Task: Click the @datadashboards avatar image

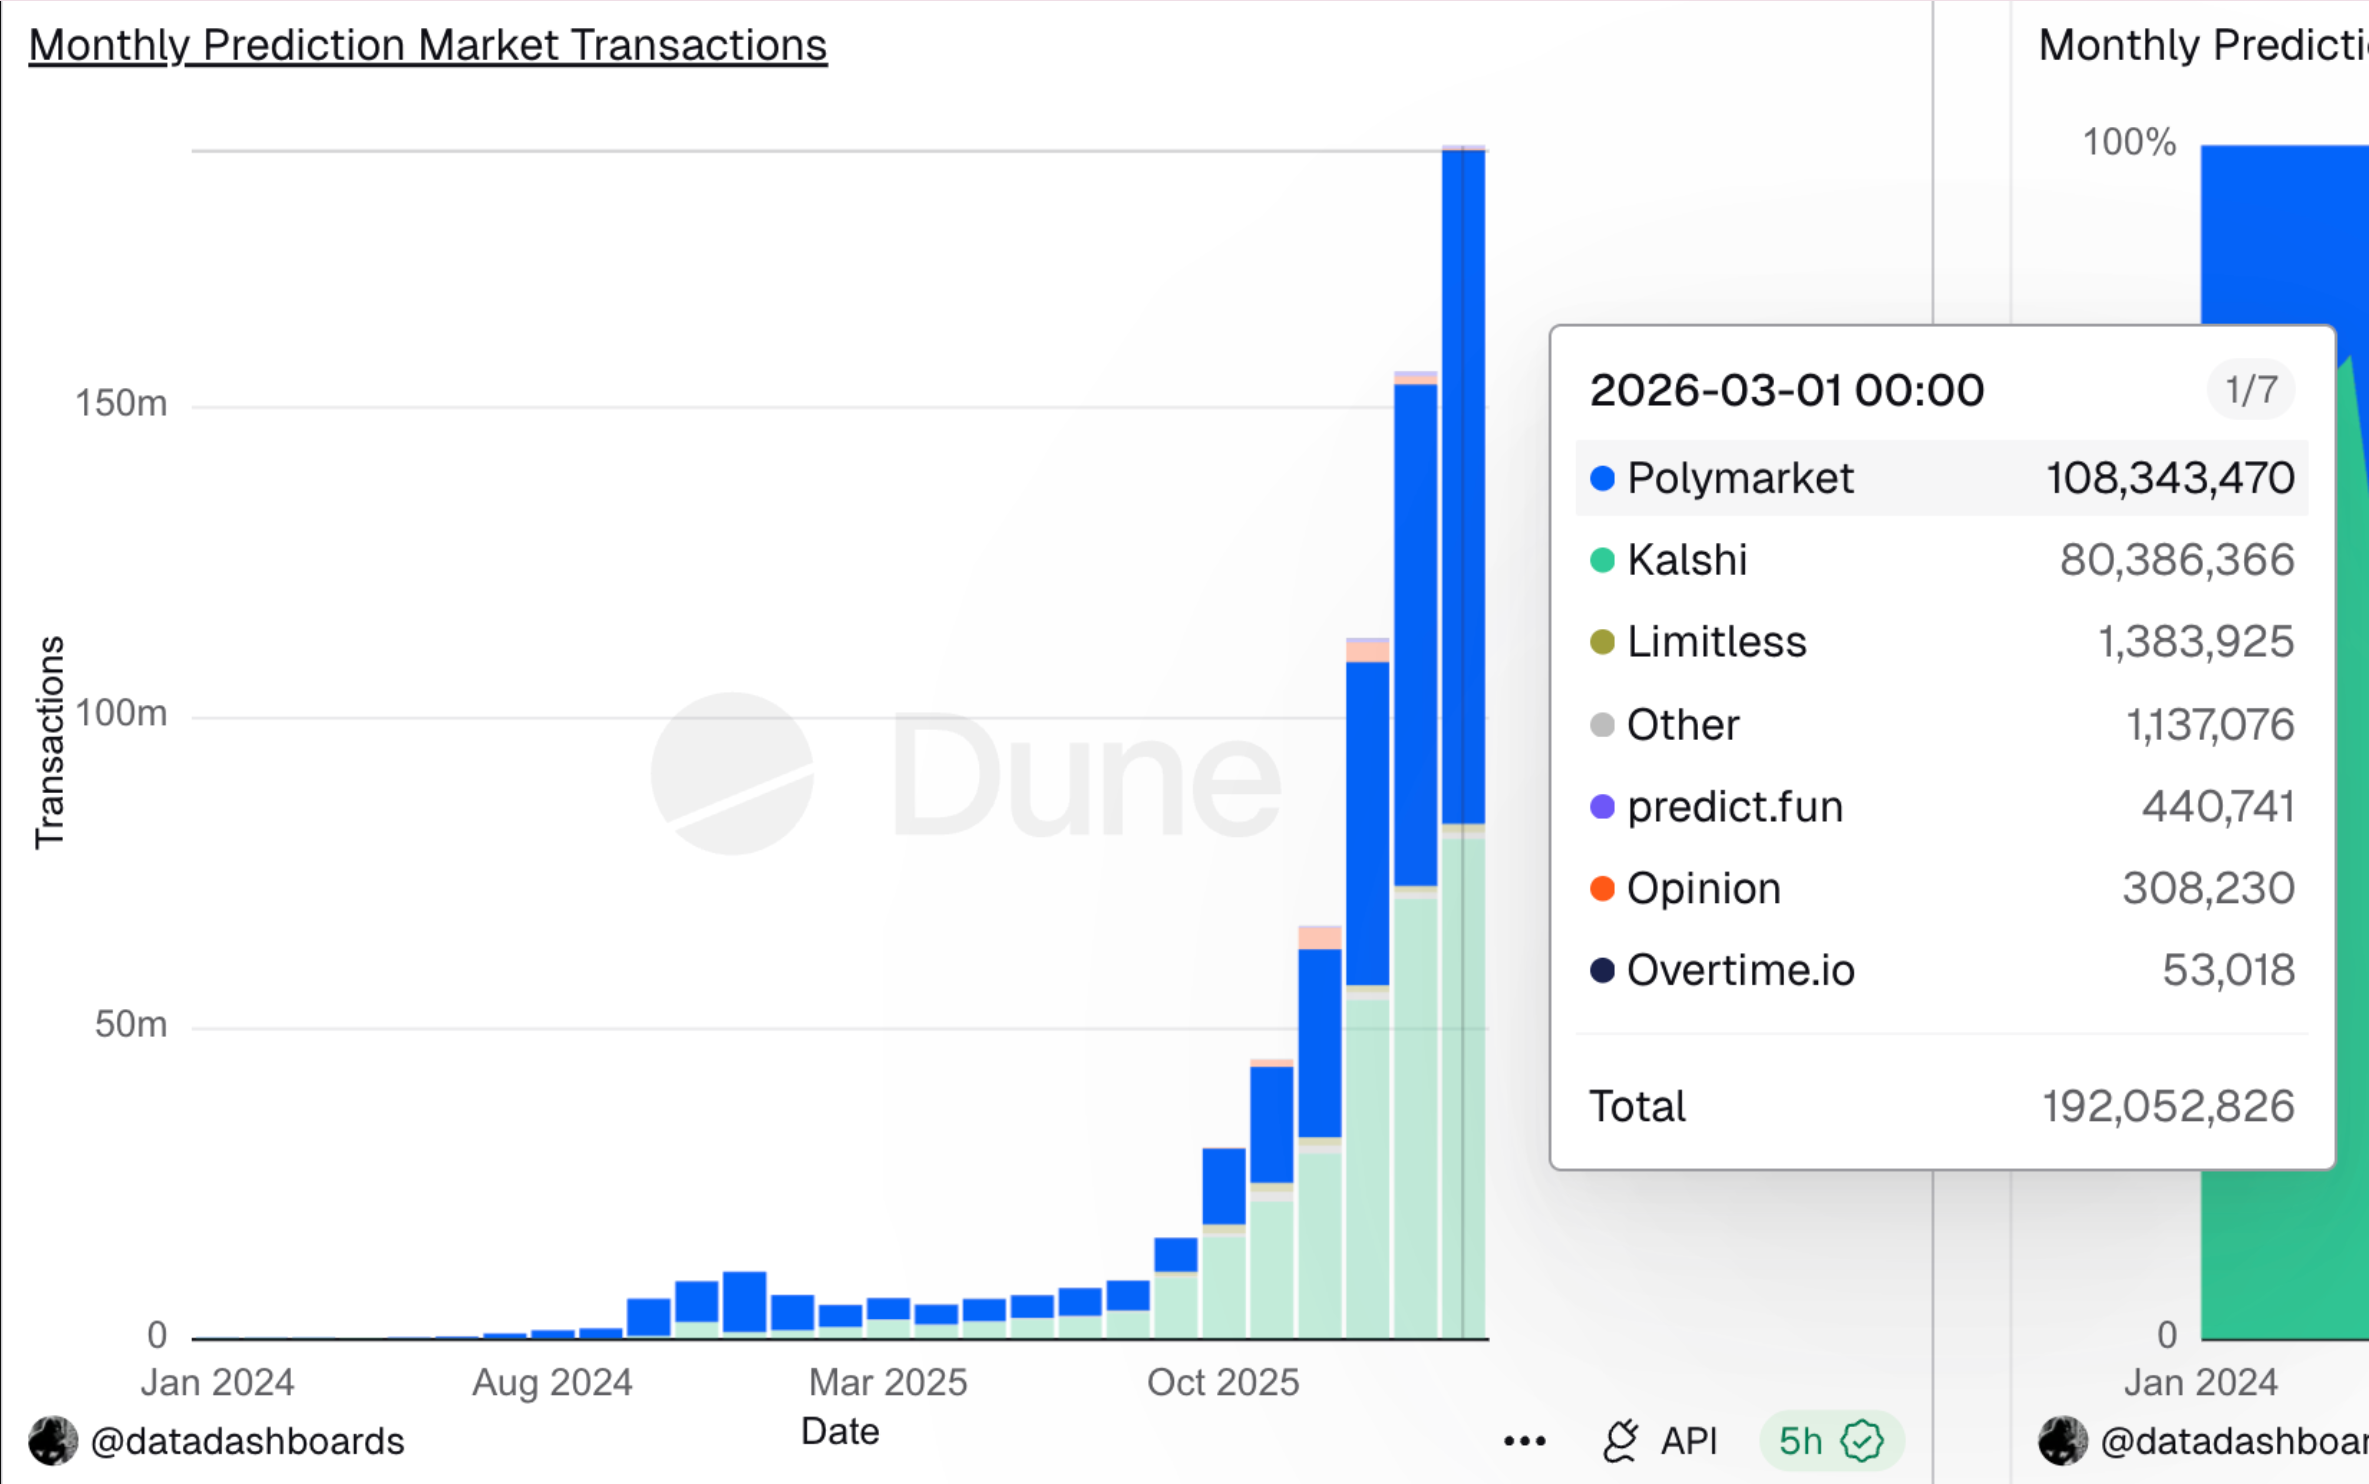Action: [x=52, y=1440]
